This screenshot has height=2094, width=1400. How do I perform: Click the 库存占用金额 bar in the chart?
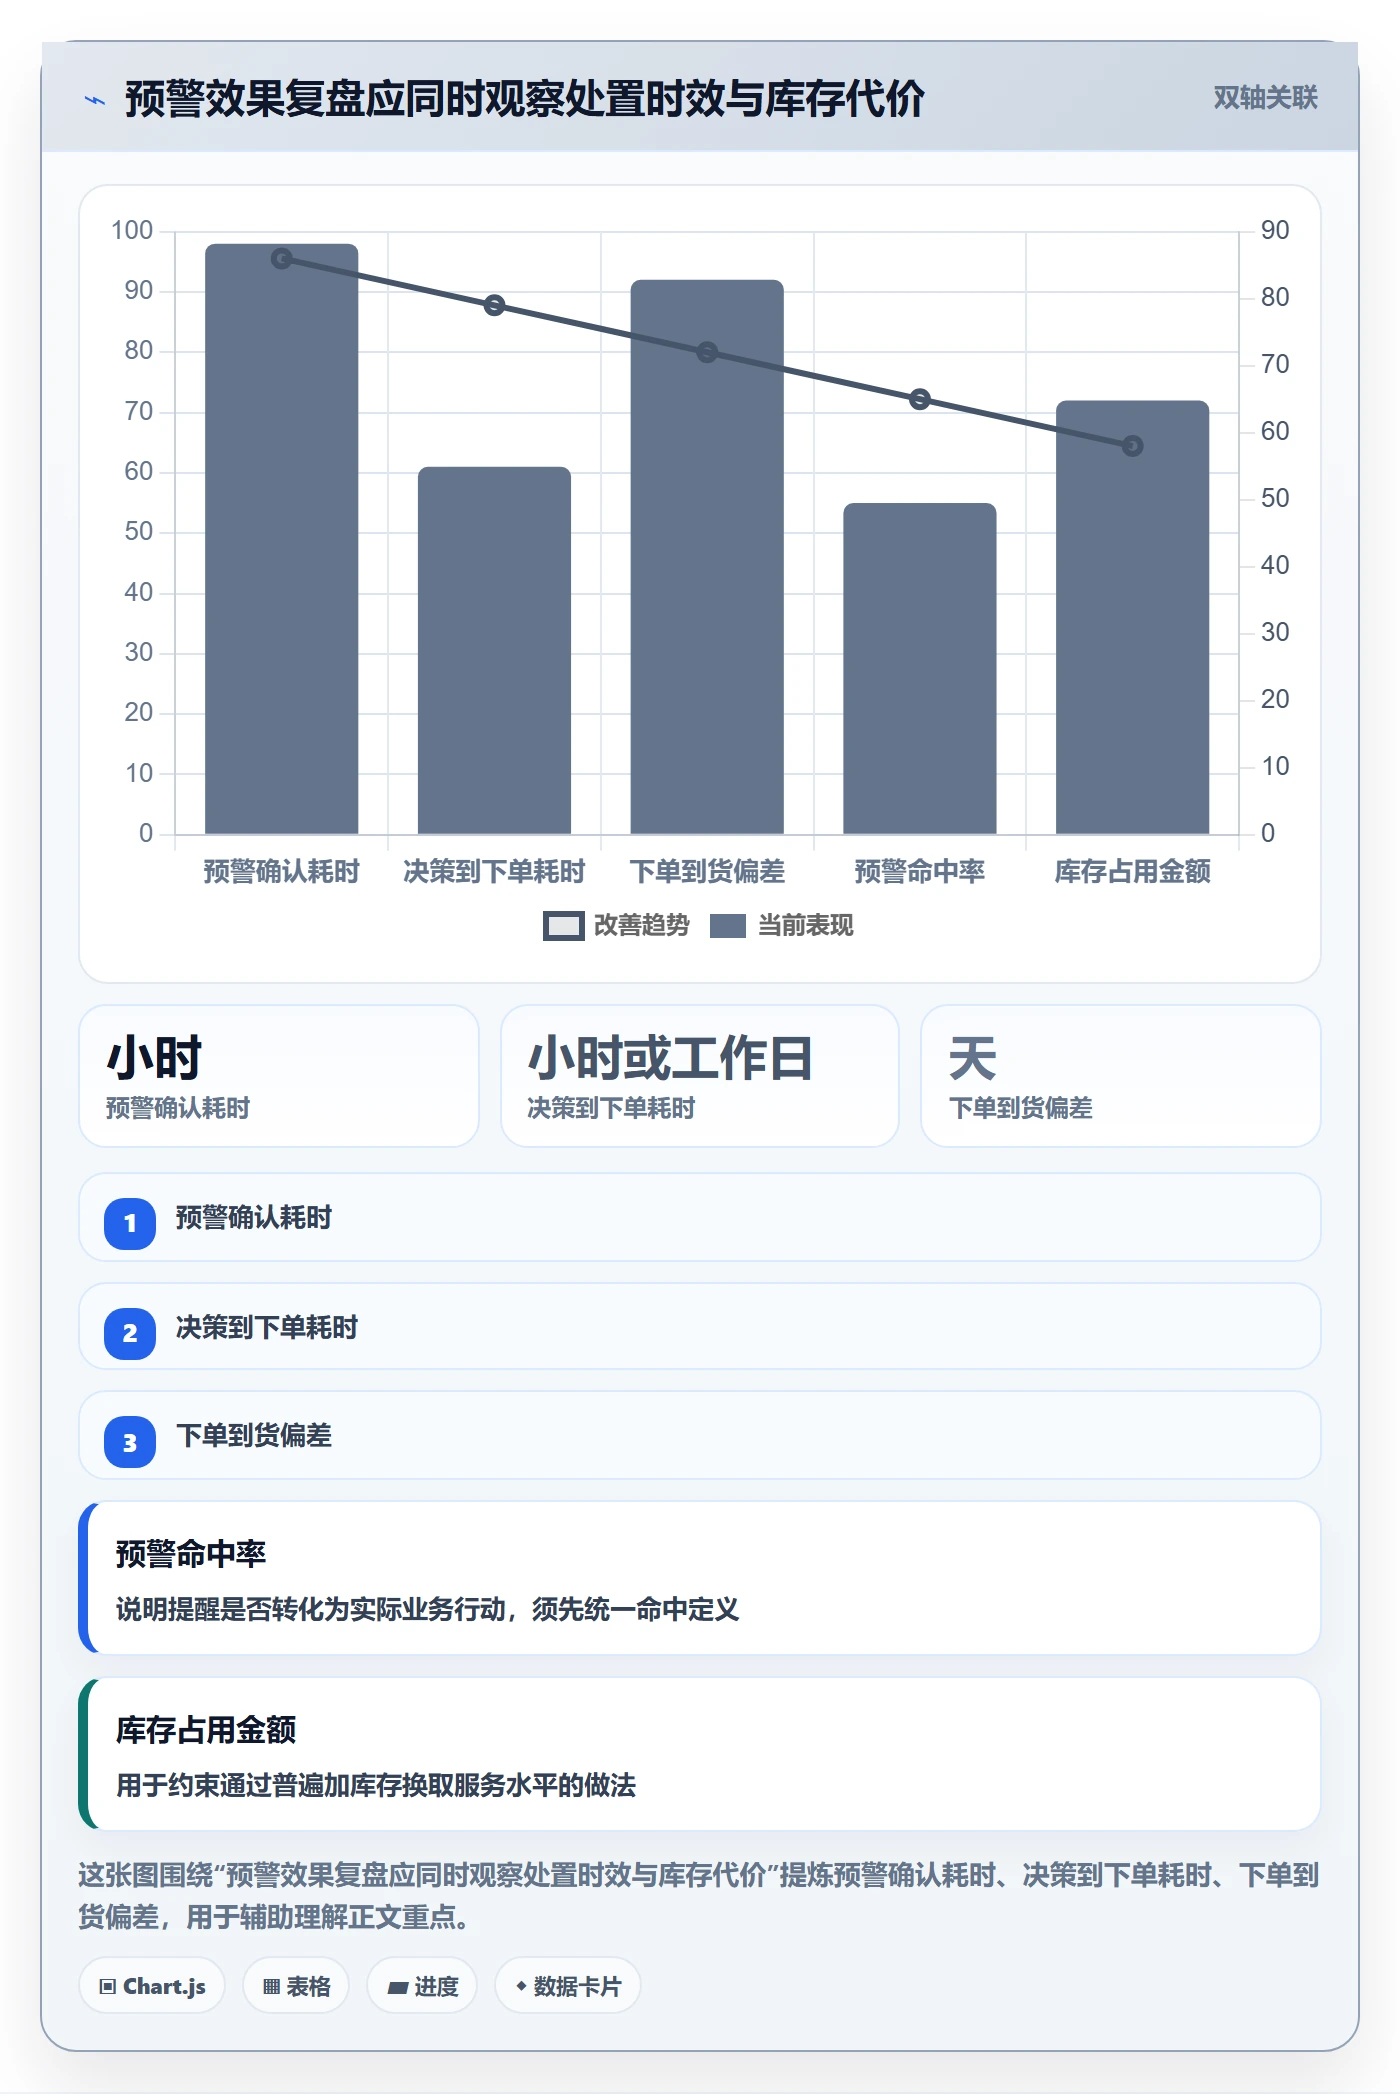[1133, 617]
